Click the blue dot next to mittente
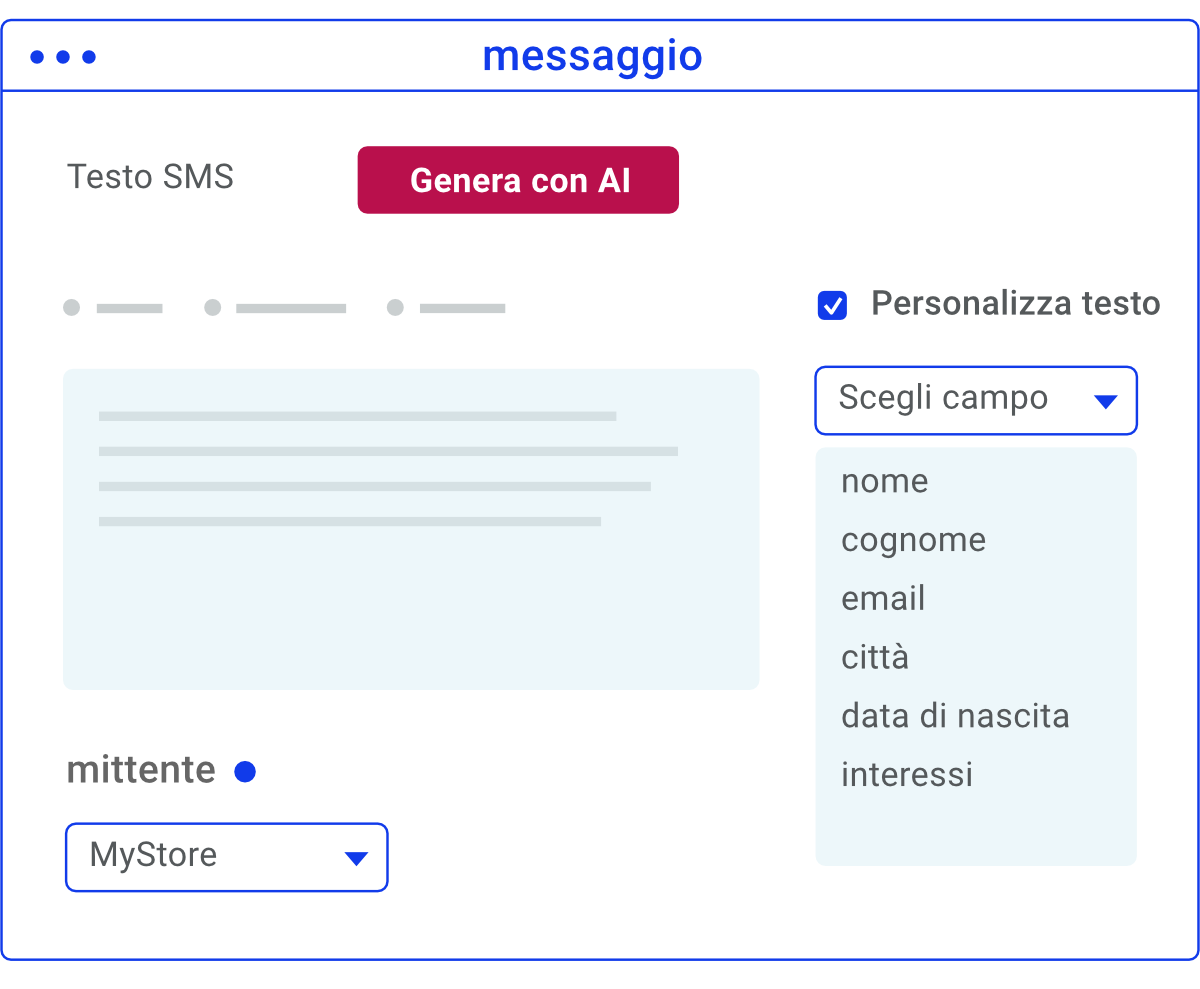The height and width of the screenshot is (989, 1200). click(245, 772)
